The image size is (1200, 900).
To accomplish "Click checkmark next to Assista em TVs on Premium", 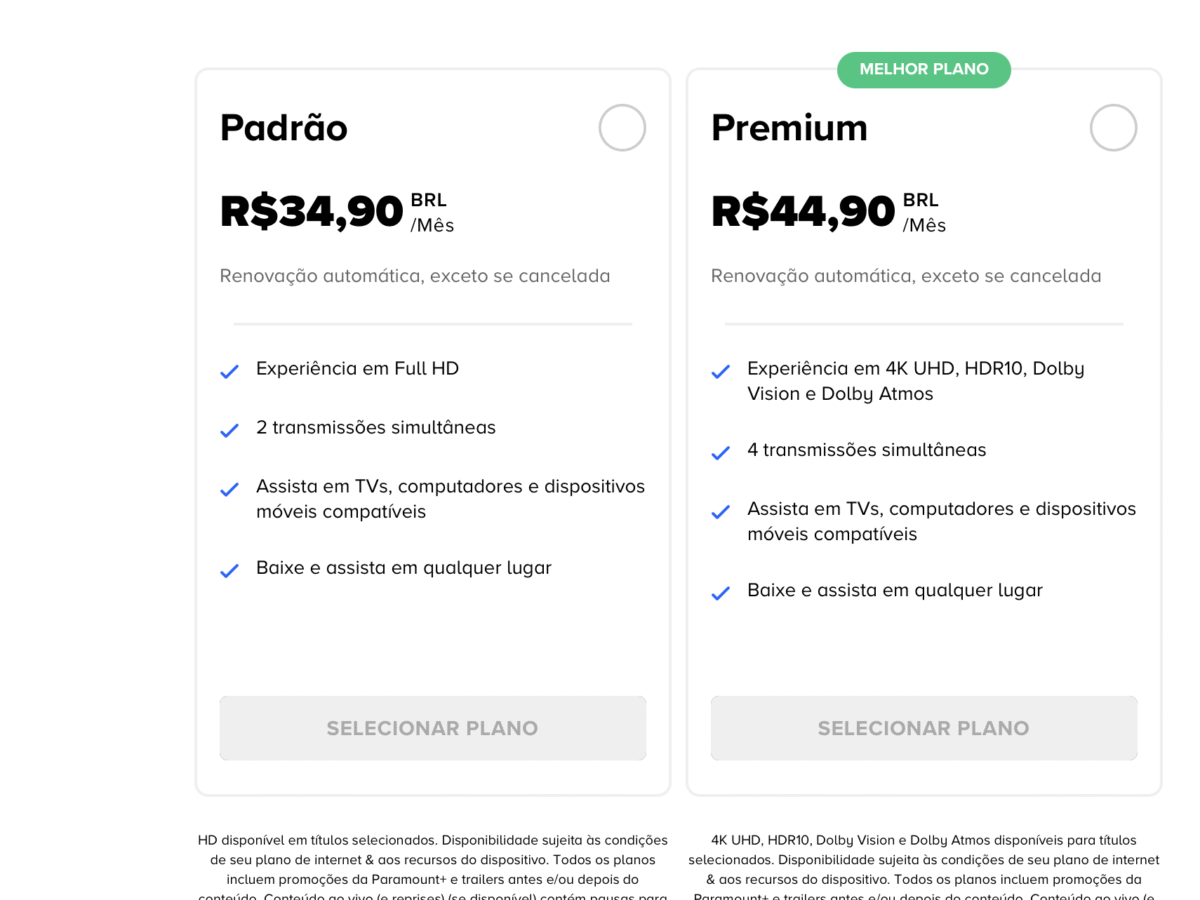I will (x=720, y=512).
